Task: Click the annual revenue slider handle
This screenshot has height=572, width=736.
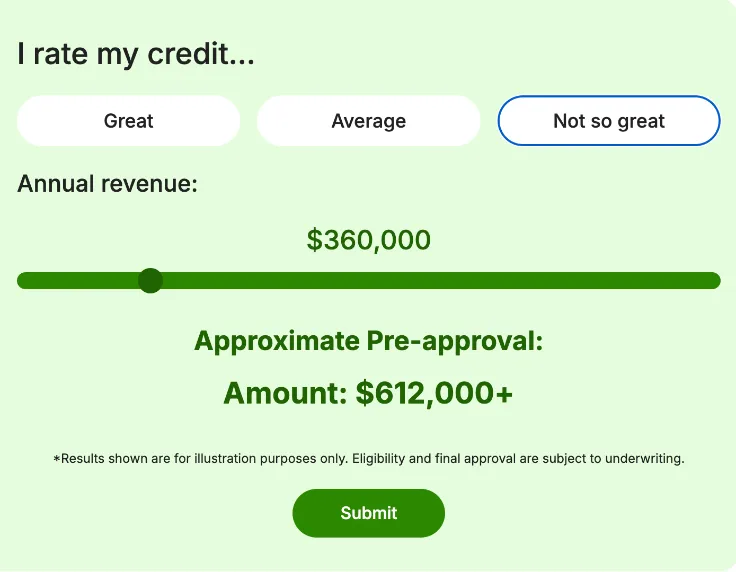Action: coord(150,281)
